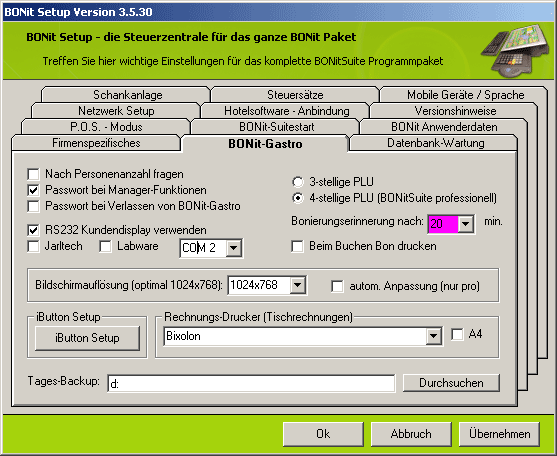This screenshot has height=456, width=557.
Task: Click Durchsuchen to browse backup folder
Action: pyautogui.click(x=451, y=383)
